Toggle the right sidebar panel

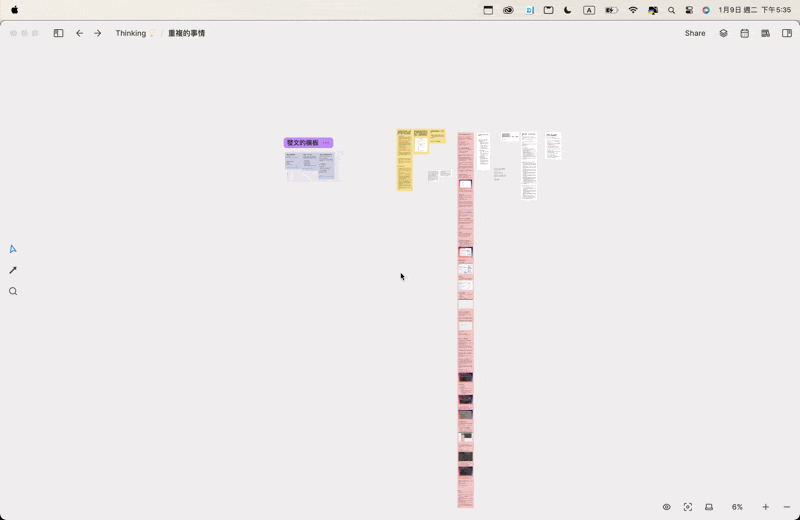coord(787,33)
